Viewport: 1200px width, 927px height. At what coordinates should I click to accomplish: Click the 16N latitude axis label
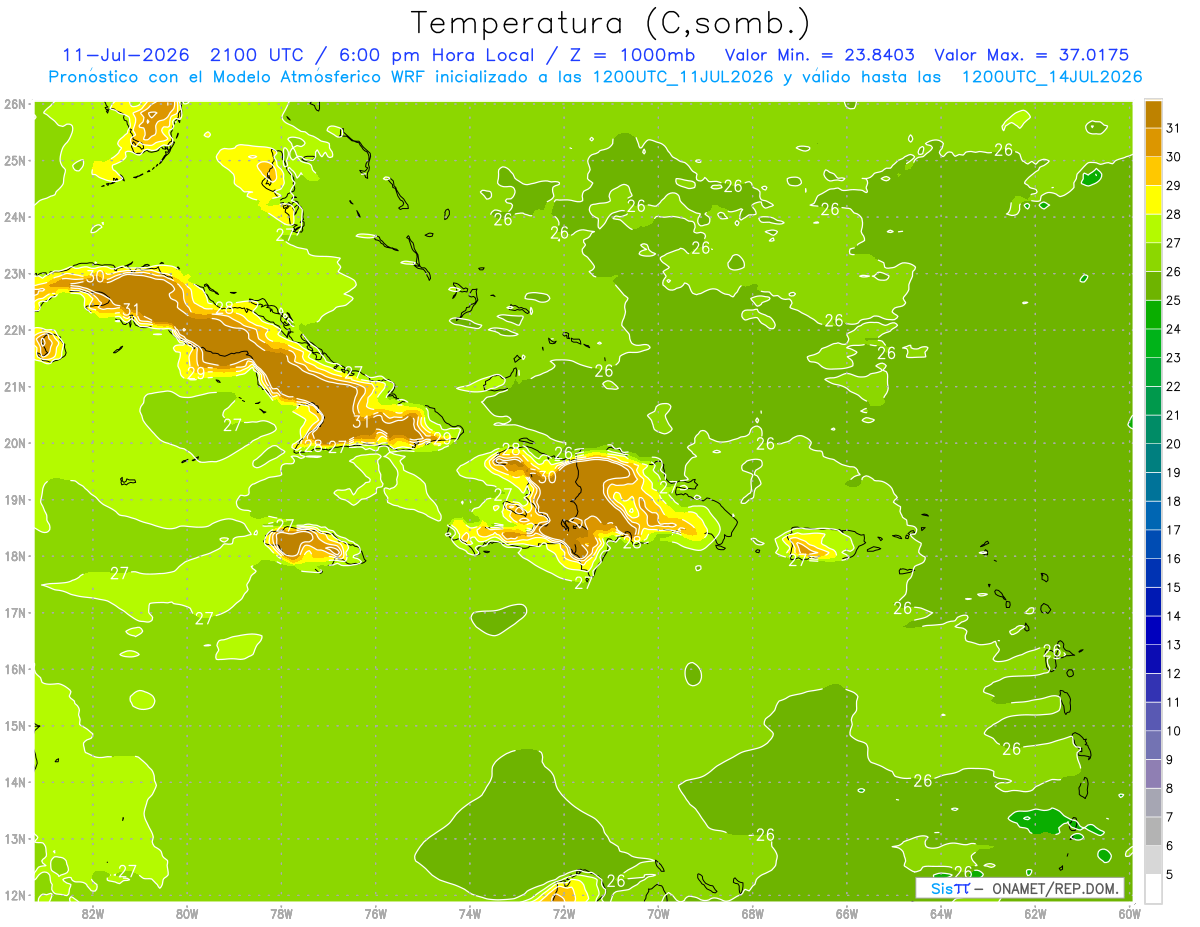[x=14, y=669]
